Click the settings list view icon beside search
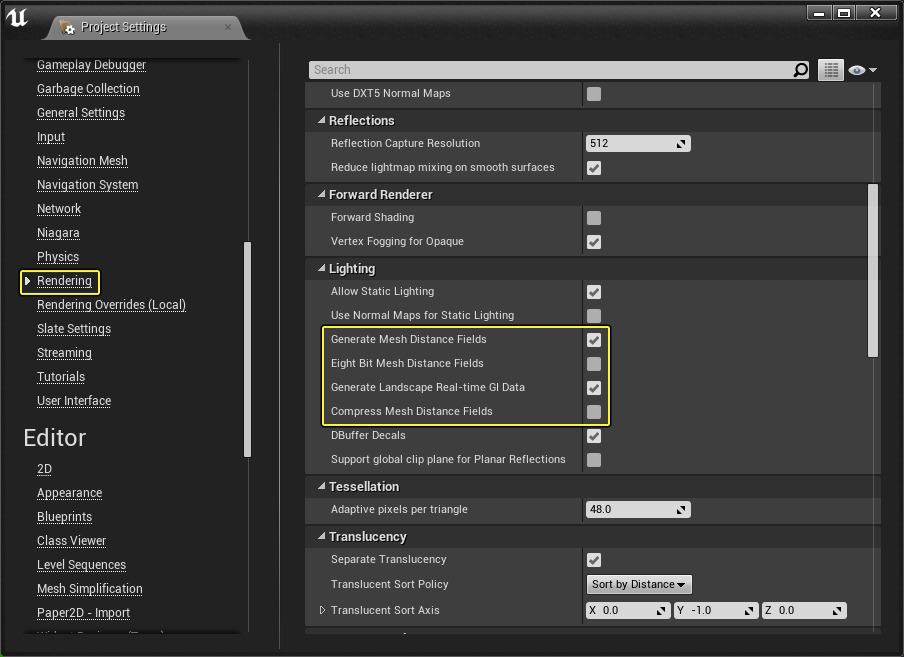 [830, 70]
